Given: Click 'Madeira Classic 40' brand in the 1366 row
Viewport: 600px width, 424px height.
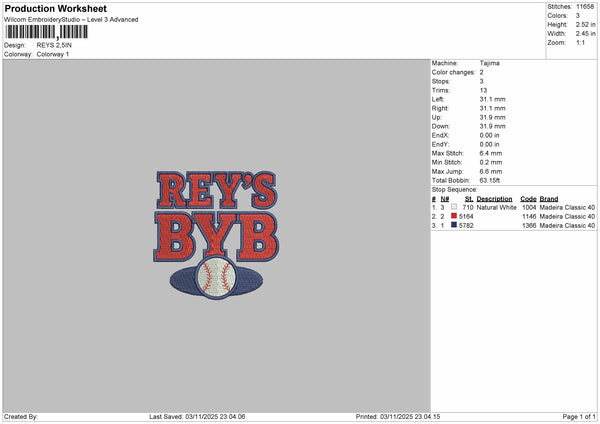Looking at the screenshot, I should point(567,226).
